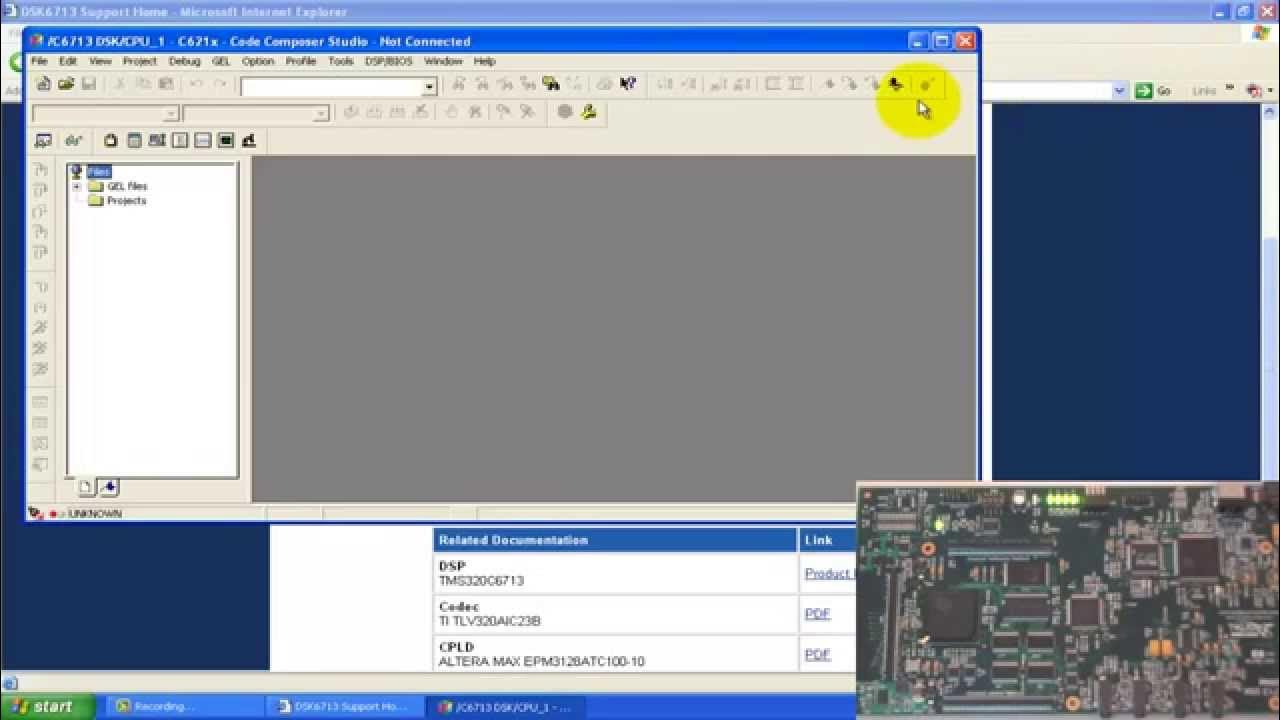Viewport: 1280px width, 720px height.
Task: Click the black bag-shaped icon in third toolbar row
Action: point(111,140)
